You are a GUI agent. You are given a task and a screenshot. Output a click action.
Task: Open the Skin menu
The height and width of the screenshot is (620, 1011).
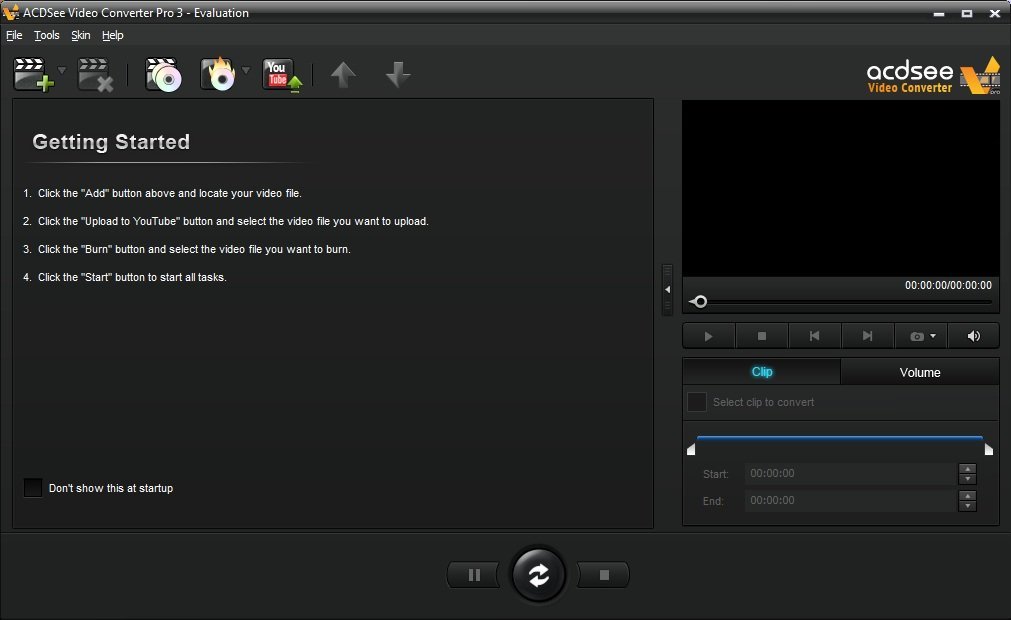(x=81, y=35)
